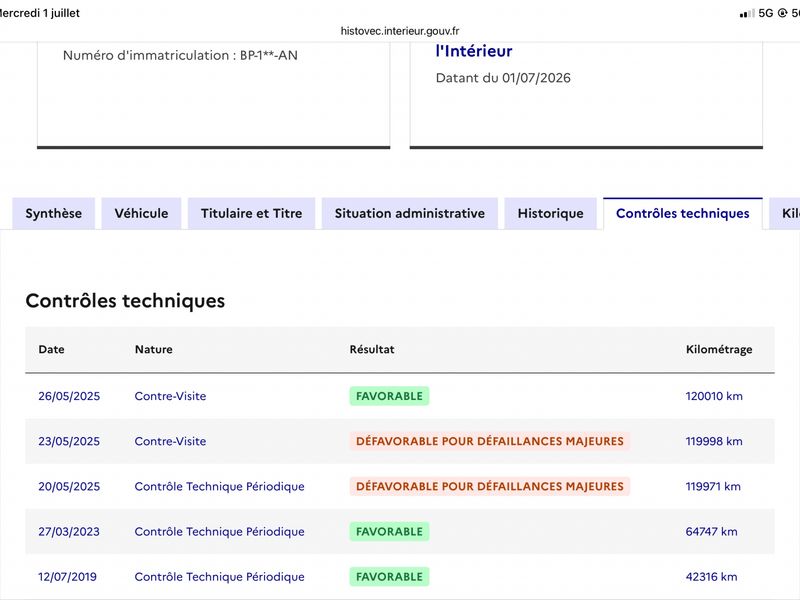Click the Contrôles techniques section heading

point(126,301)
